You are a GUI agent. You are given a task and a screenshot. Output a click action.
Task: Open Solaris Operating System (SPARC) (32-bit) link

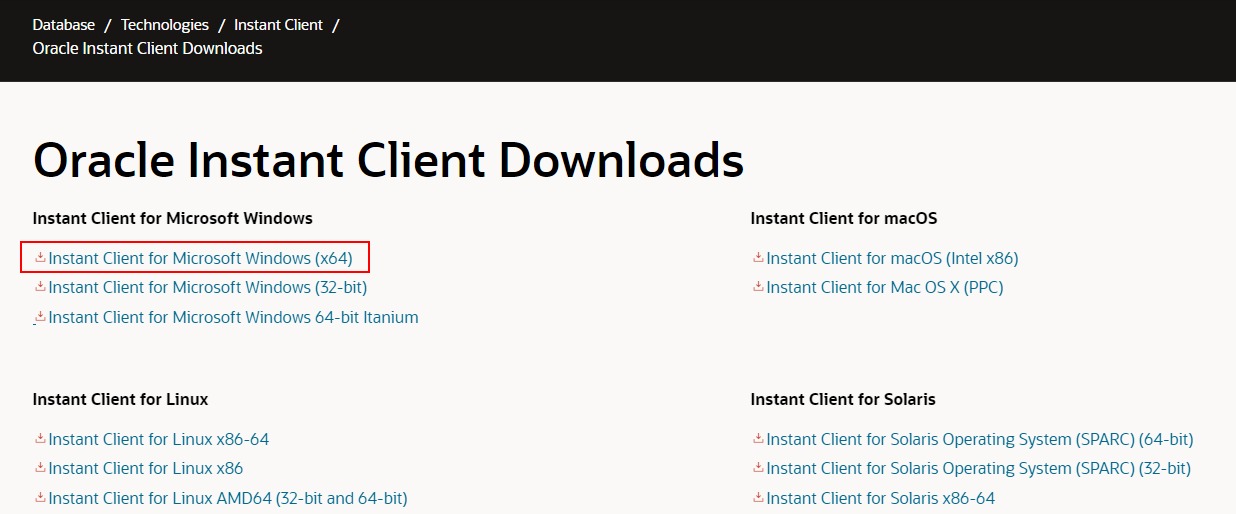(x=979, y=468)
